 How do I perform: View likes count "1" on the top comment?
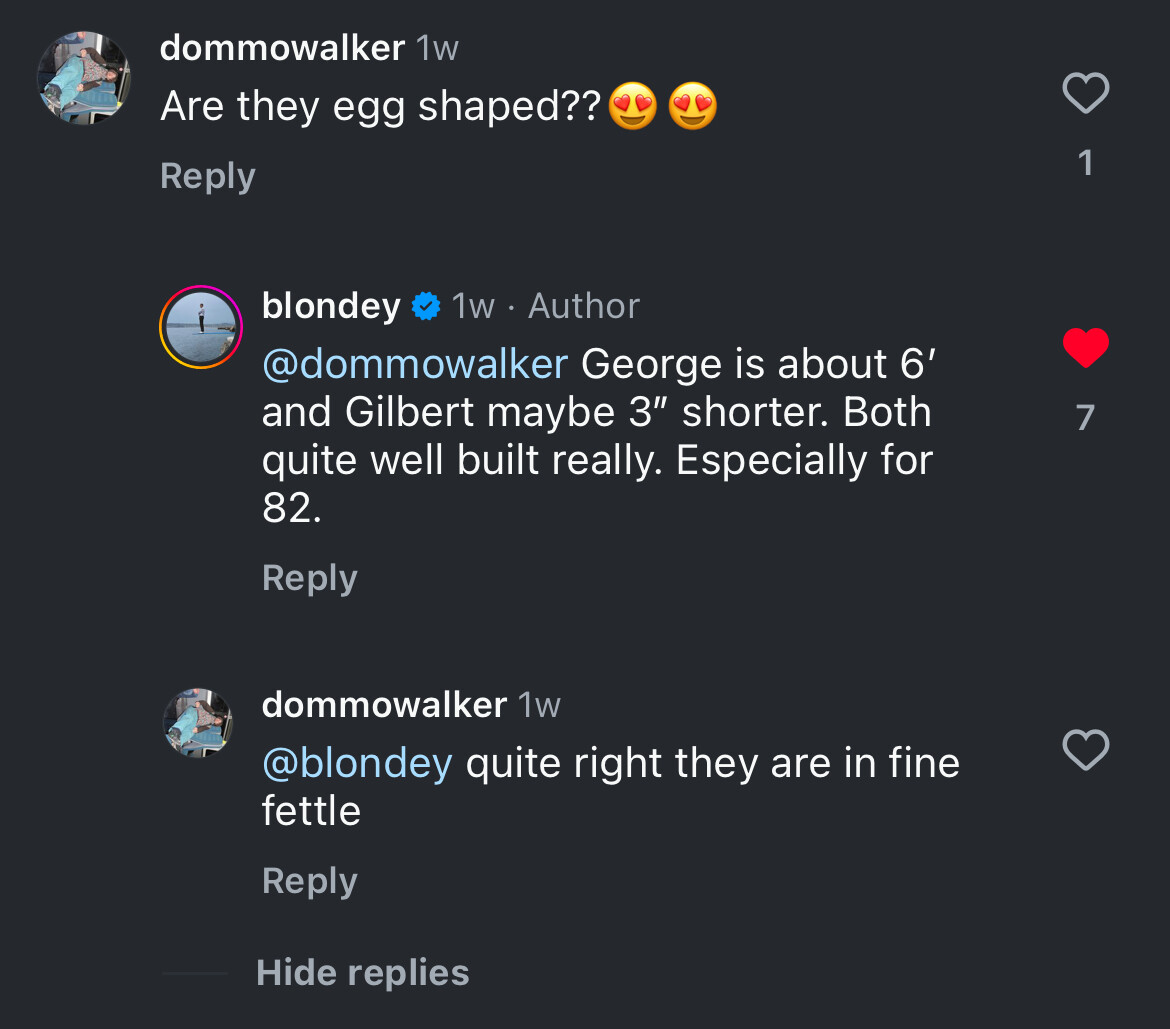click(1086, 163)
